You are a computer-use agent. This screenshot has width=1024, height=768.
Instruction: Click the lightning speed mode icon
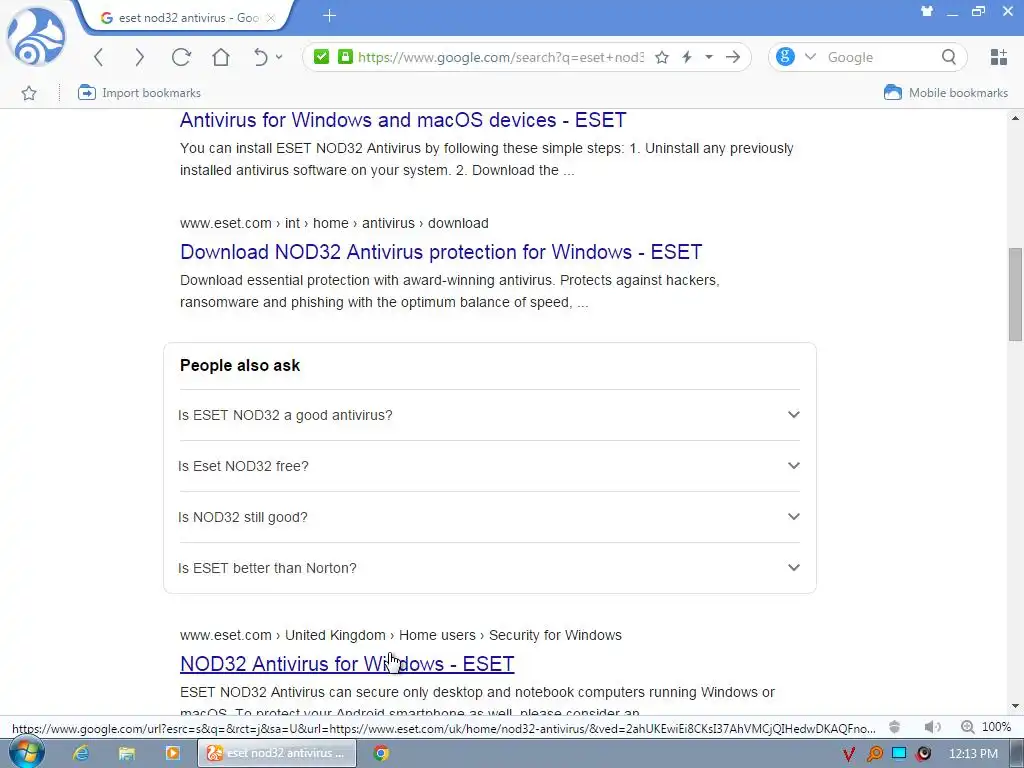(686, 57)
